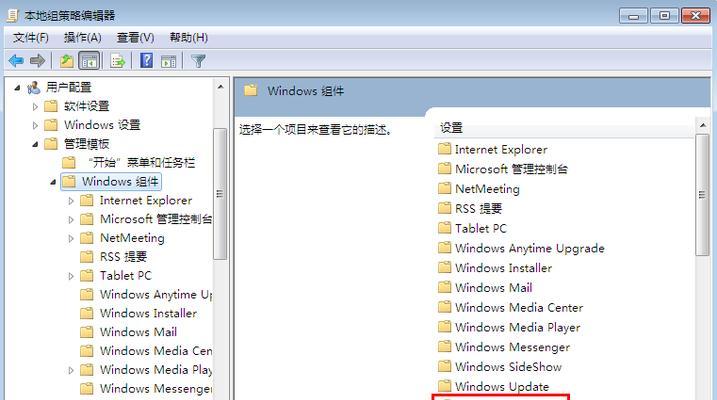Maximize the Group Policy Editor window
Image resolution: width=717 pixels, height=400 pixels.
664,16
